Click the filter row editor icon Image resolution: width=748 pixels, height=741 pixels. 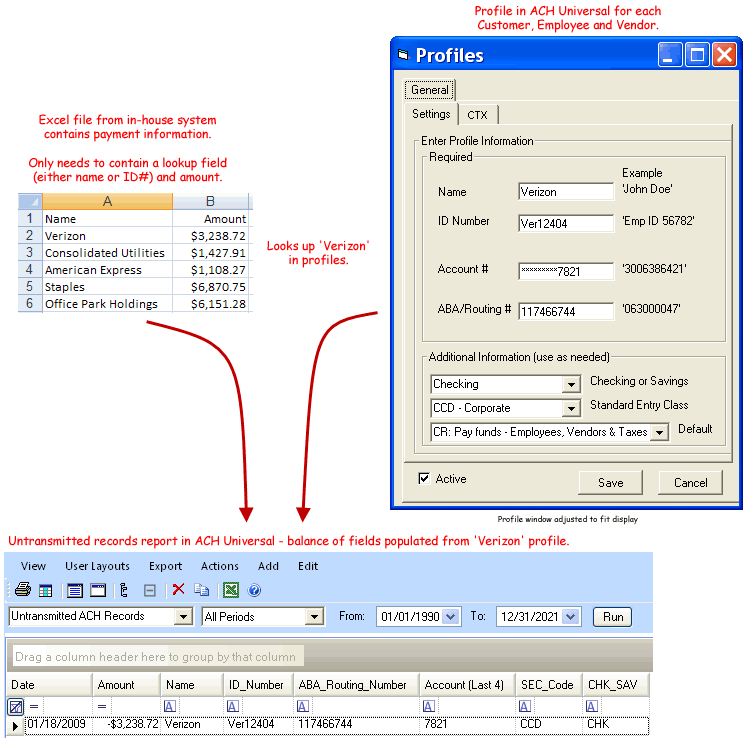tap(16, 706)
